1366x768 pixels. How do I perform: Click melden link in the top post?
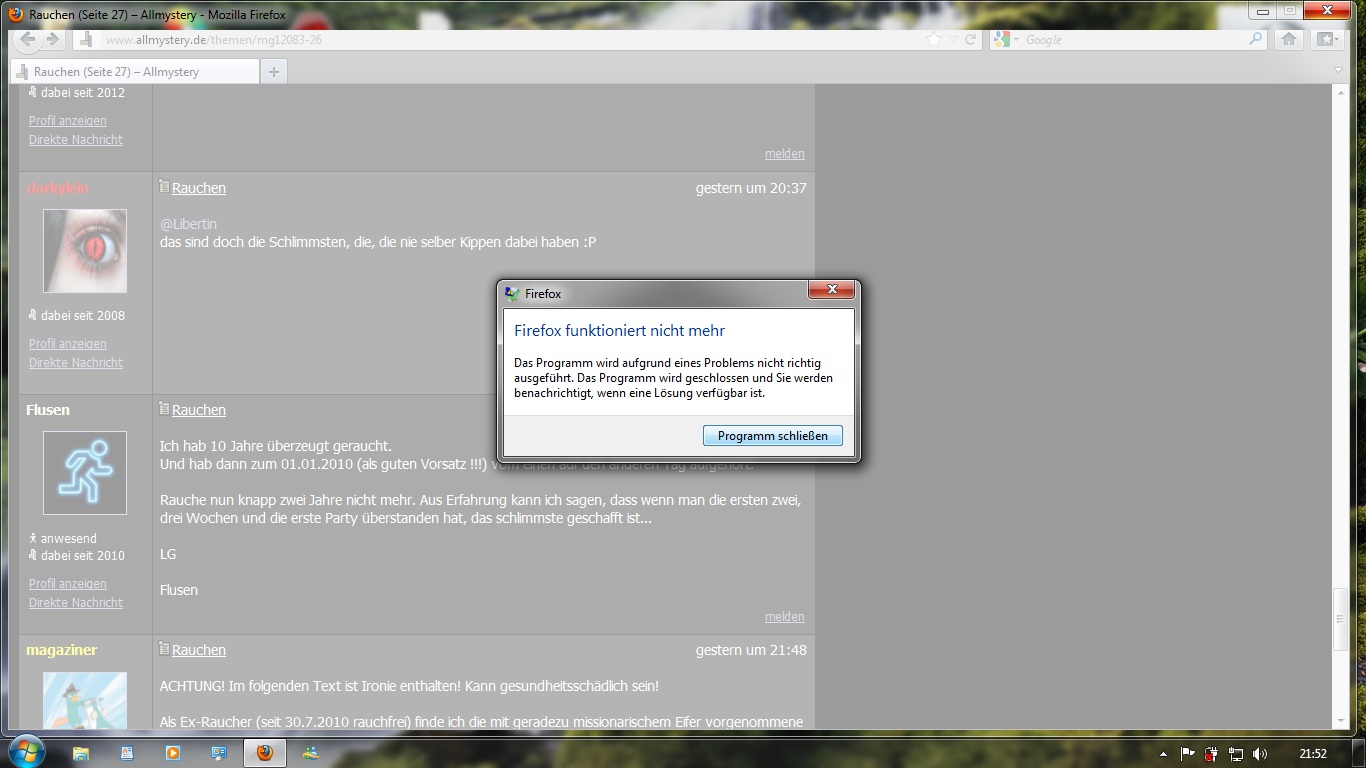tap(785, 154)
